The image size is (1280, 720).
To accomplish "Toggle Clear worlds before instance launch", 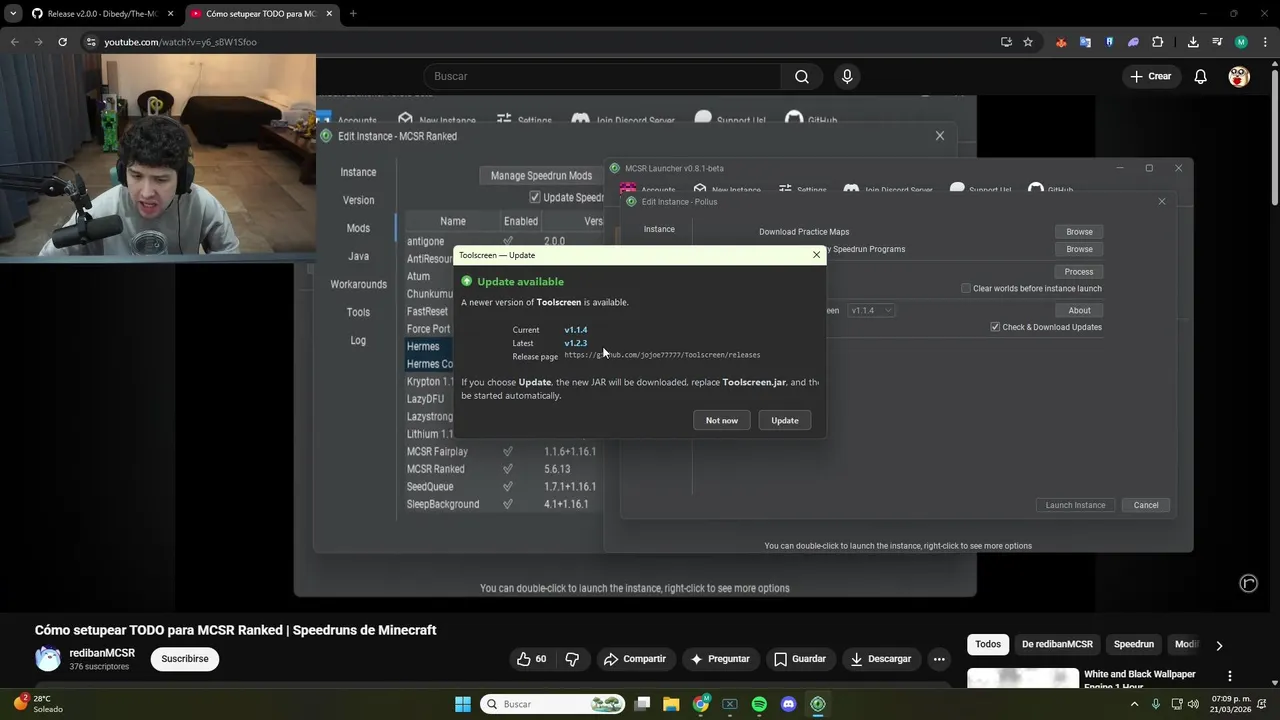I will pyautogui.click(x=966, y=289).
